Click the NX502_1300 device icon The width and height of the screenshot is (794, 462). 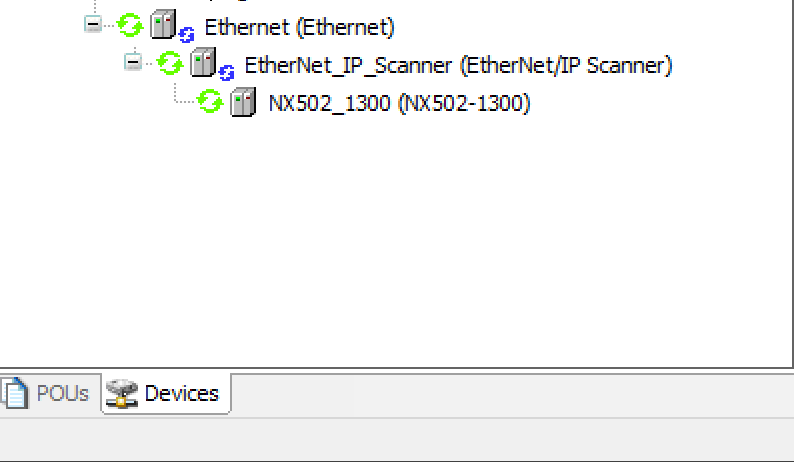pos(242,102)
